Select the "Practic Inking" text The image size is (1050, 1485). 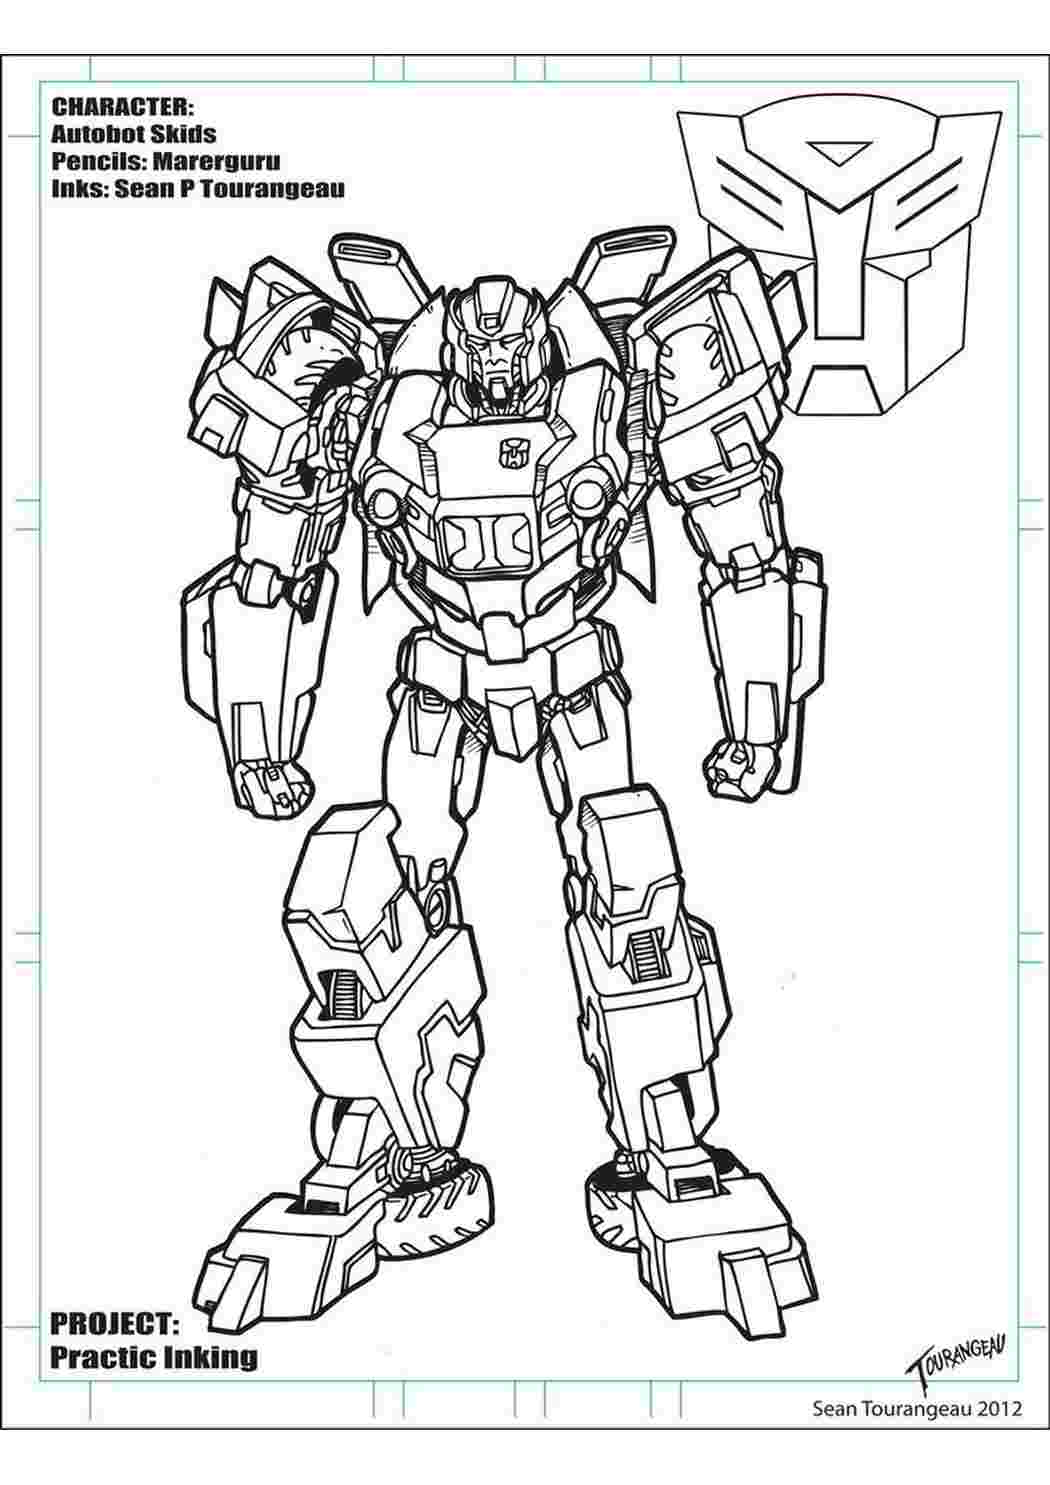point(153,1357)
